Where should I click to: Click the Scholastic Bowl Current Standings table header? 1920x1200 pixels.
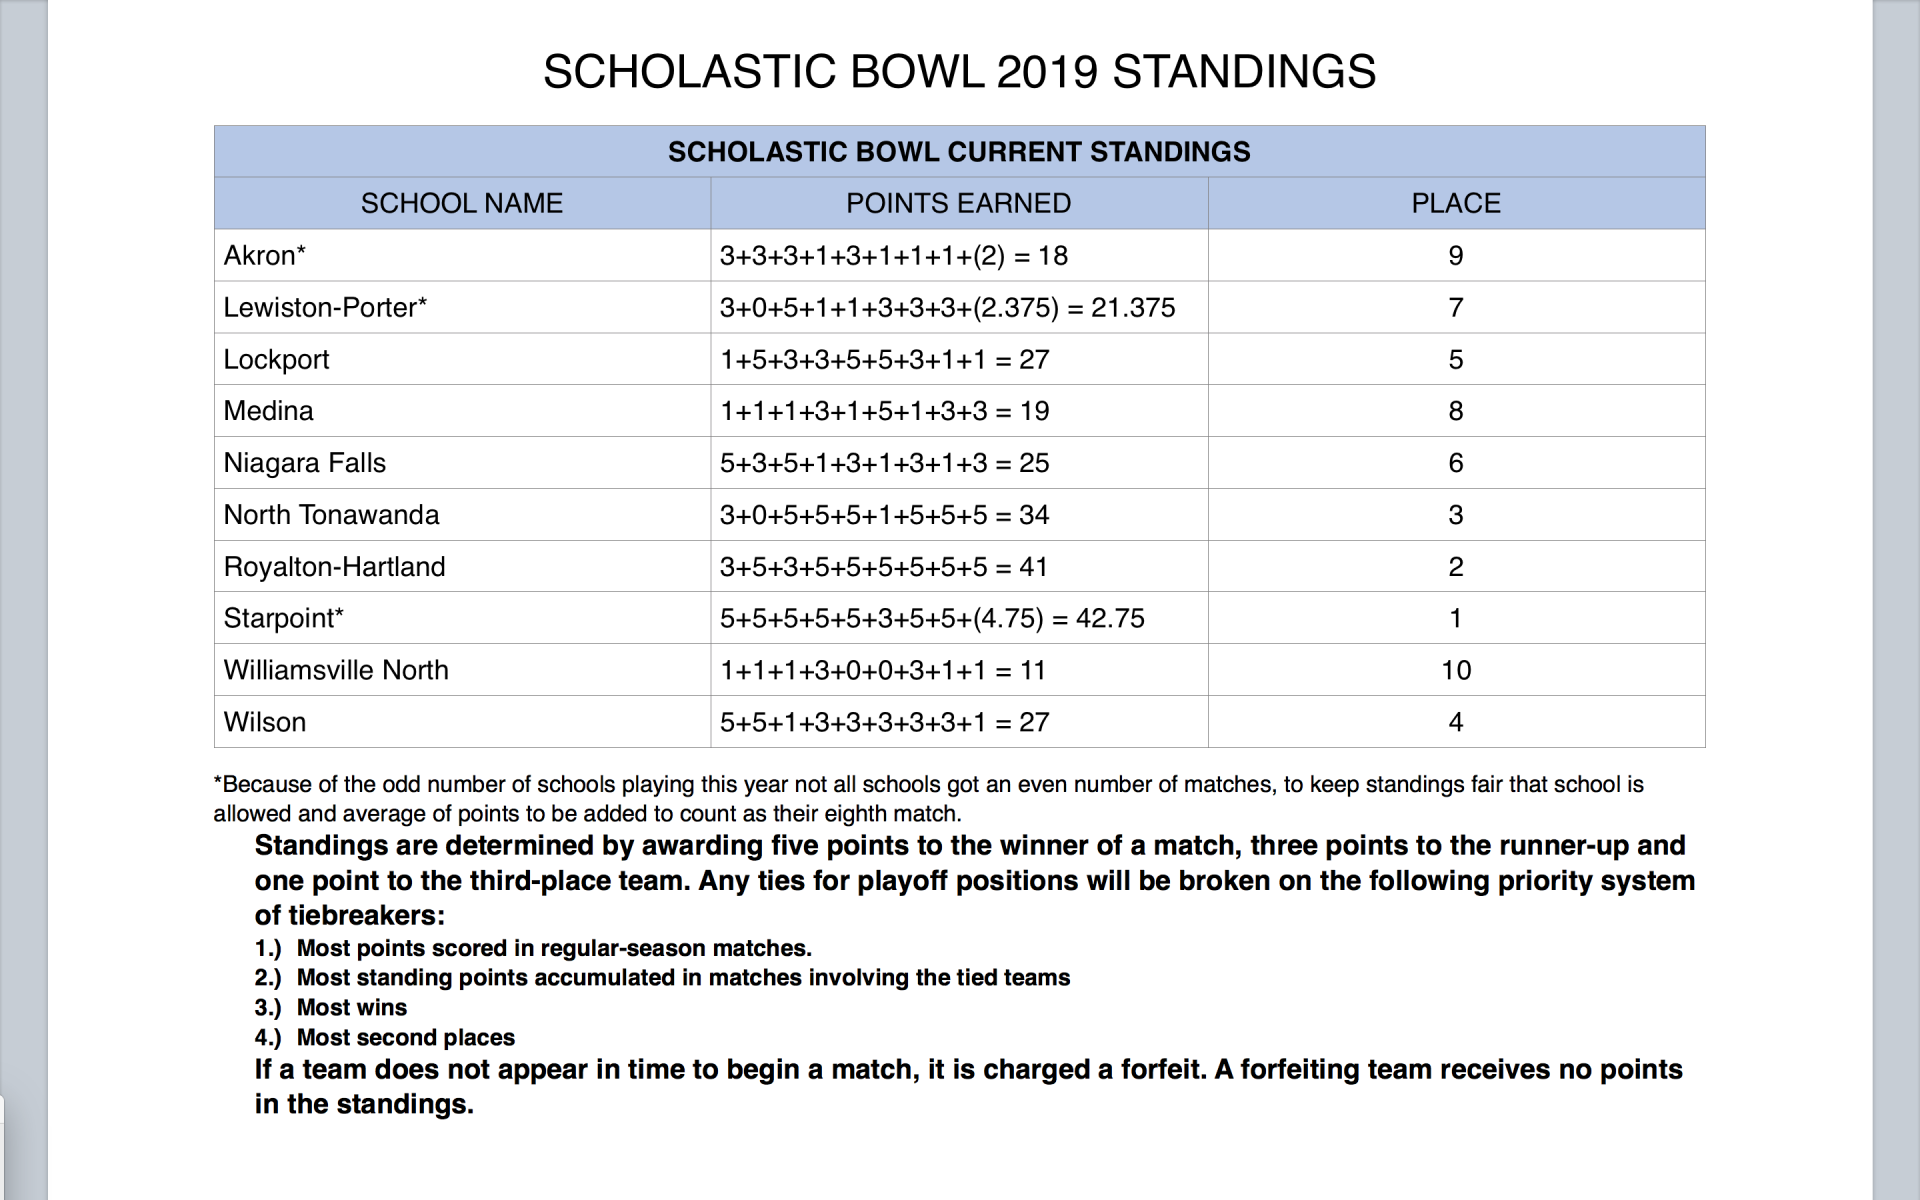pos(959,152)
